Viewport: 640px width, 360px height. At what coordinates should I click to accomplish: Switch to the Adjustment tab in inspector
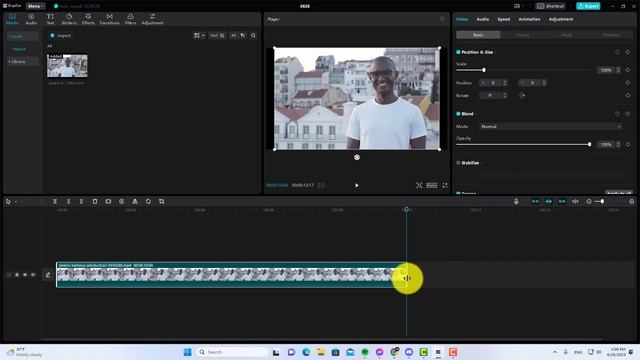[561, 19]
